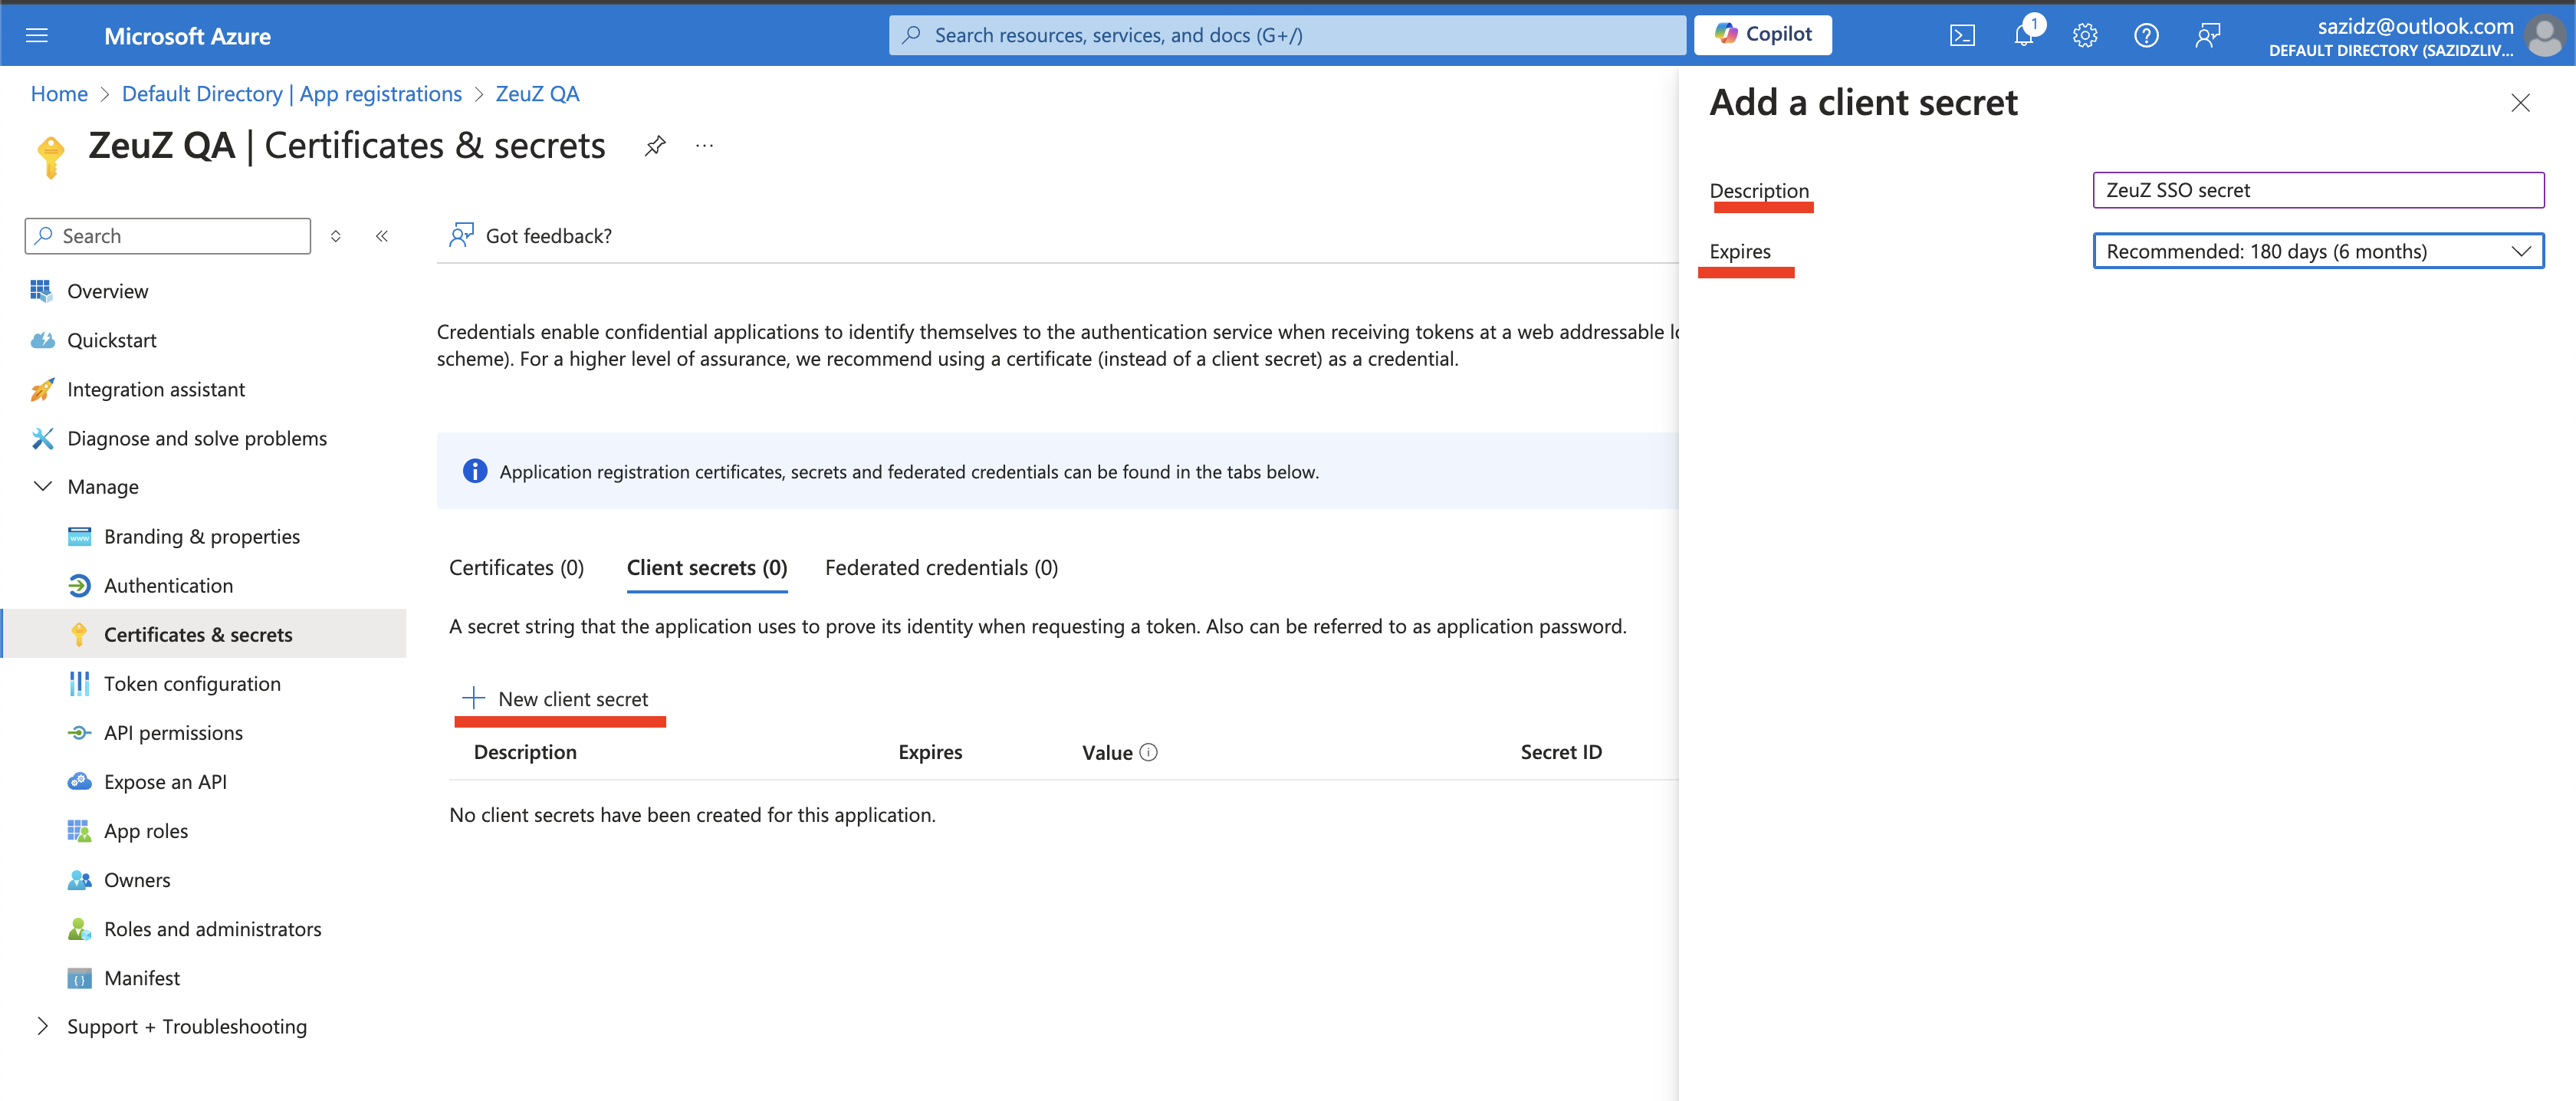Screen dimensions: 2576x1101
Task: Click the Copilot button
Action: click(1762, 35)
